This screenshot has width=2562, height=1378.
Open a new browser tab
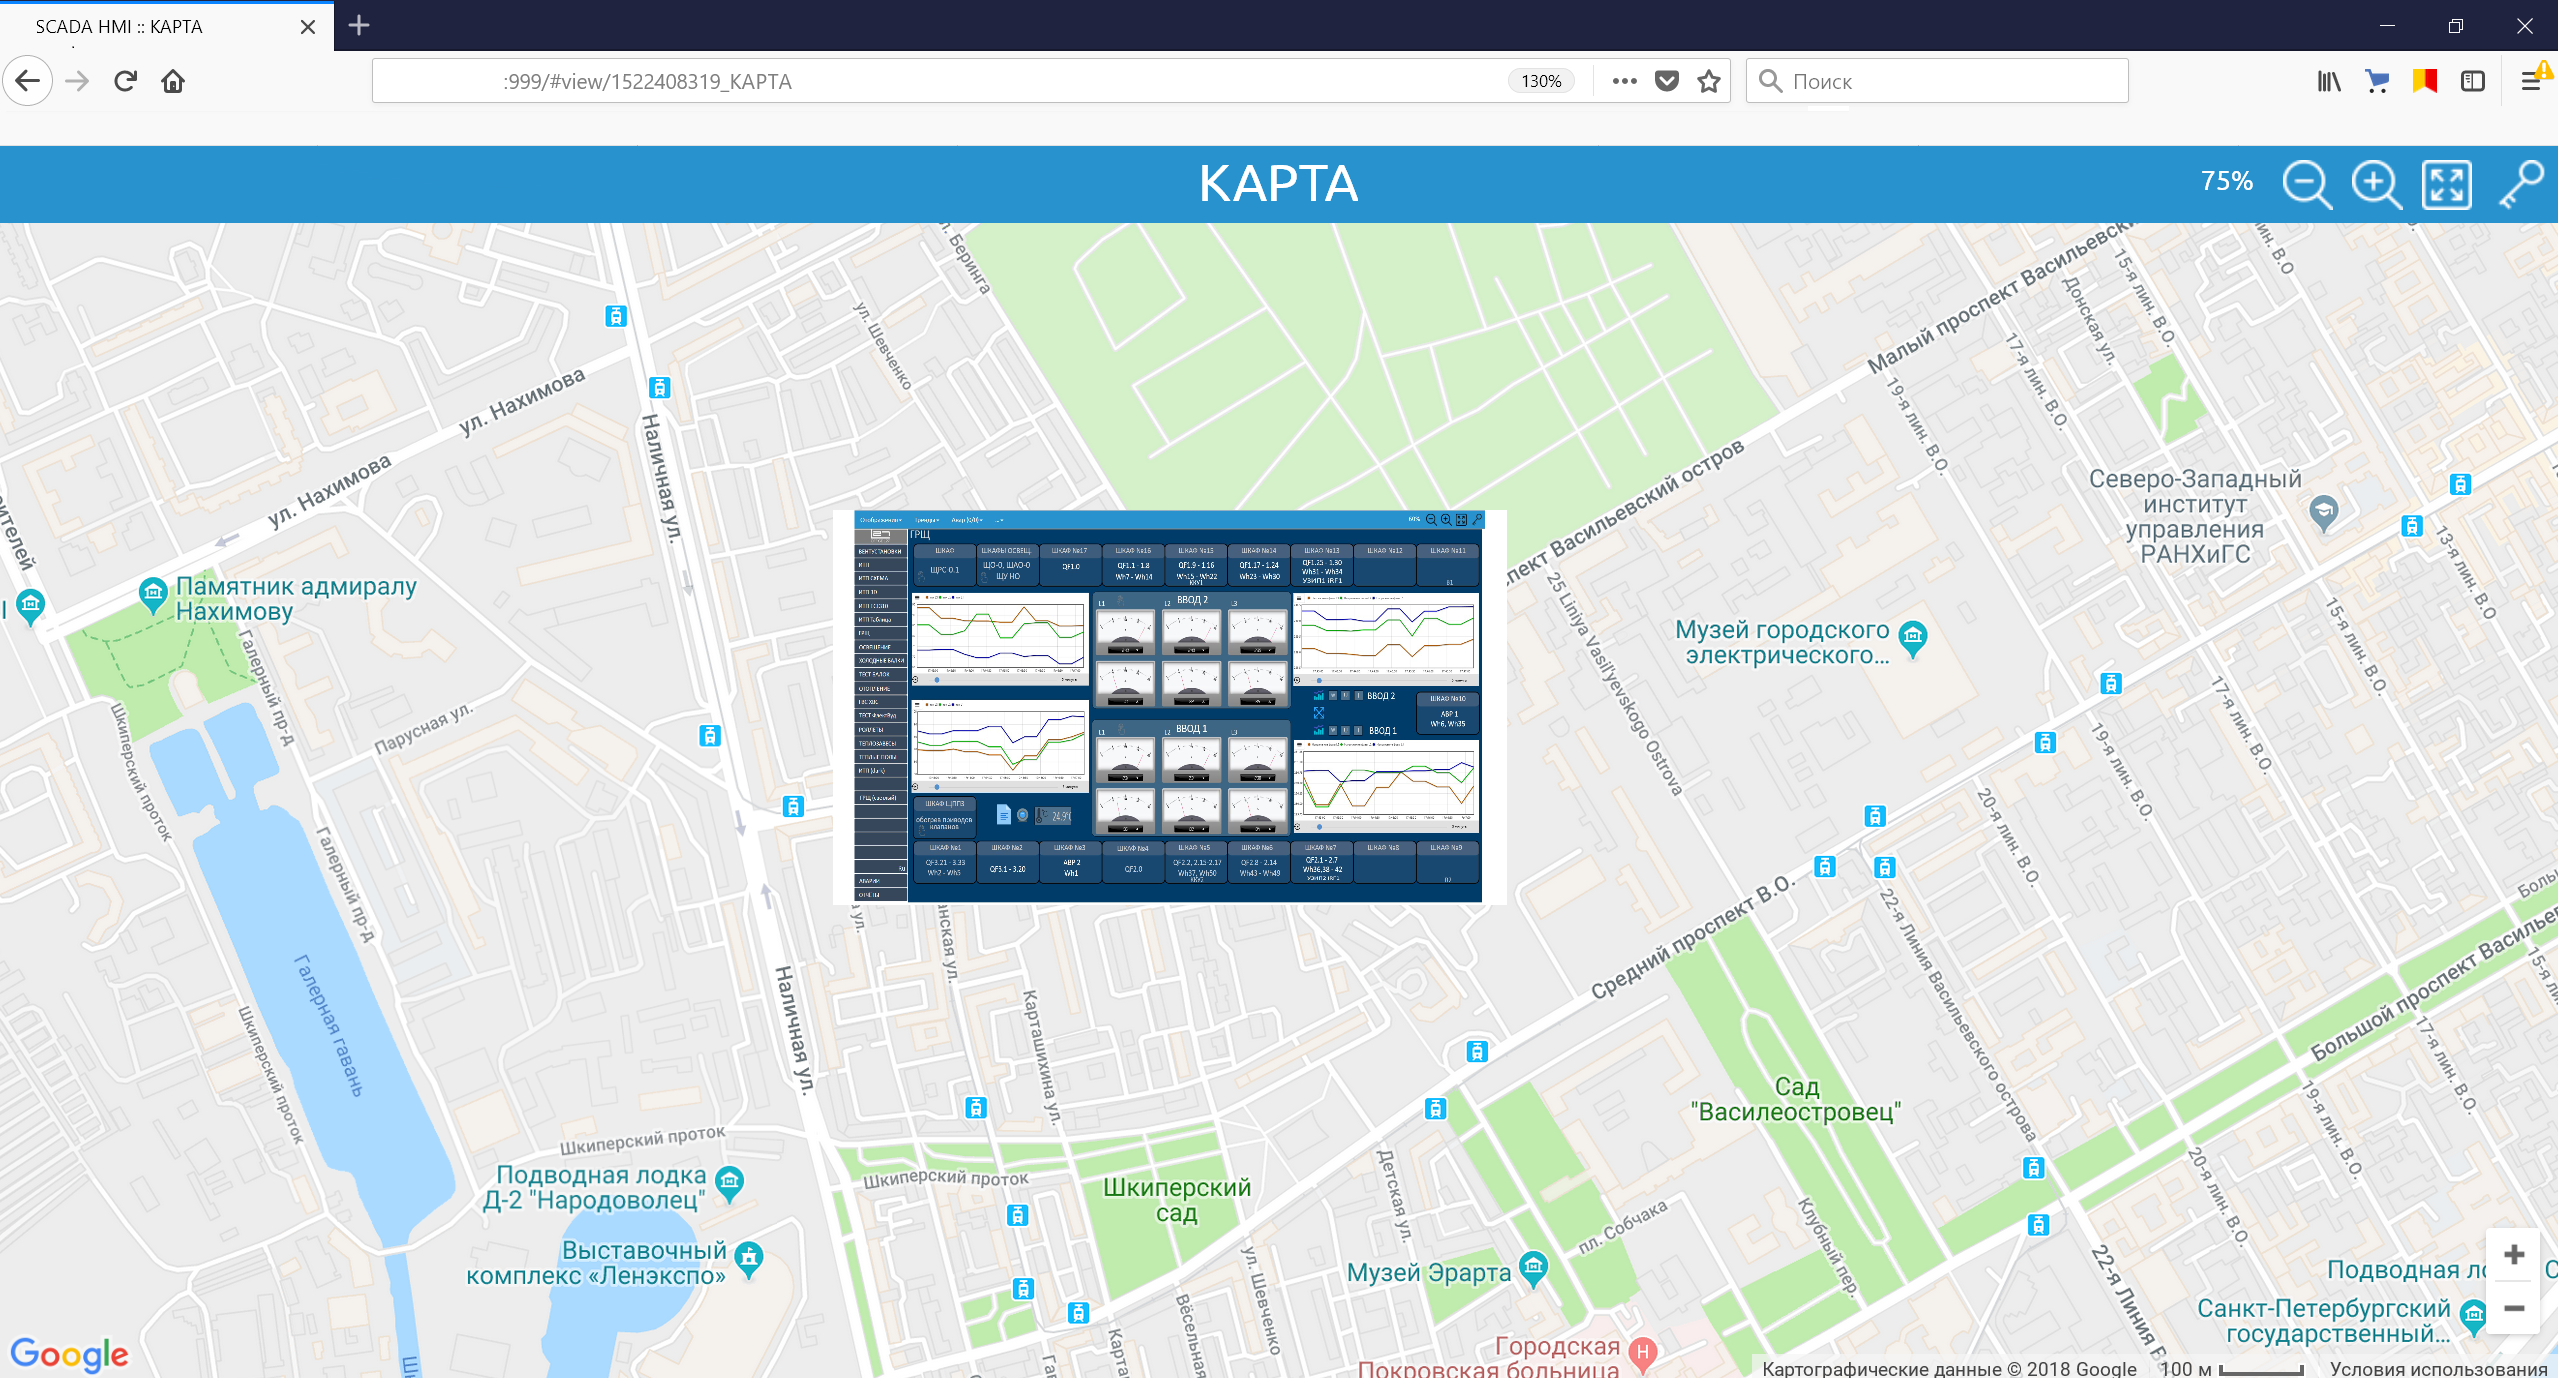pos(359,26)
